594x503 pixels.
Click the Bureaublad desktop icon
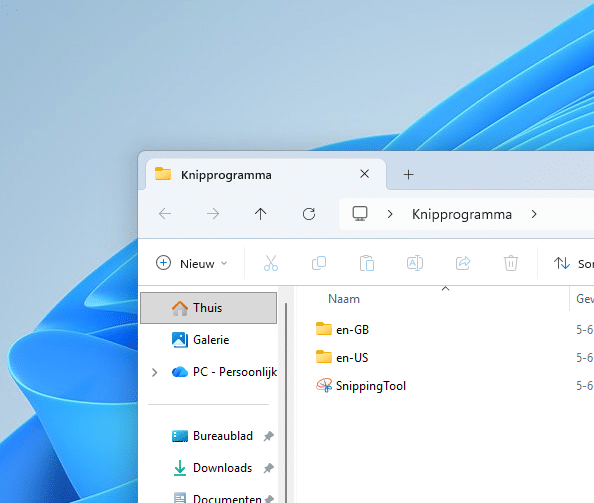[x=180, y=436]
